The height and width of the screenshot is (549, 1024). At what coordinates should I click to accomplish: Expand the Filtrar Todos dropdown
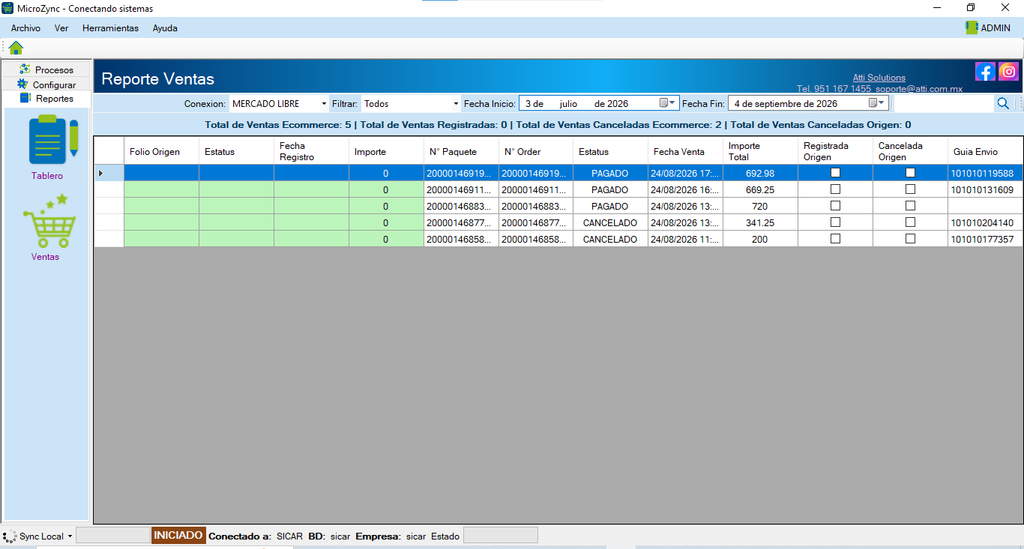(x=455, y=103)
